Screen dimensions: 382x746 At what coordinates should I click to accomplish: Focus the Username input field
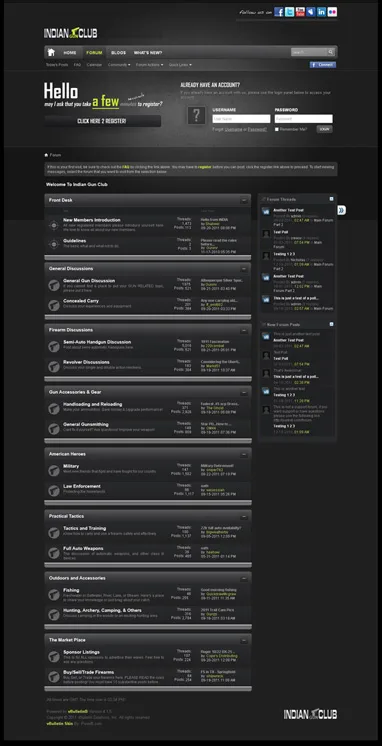(241, 118)
